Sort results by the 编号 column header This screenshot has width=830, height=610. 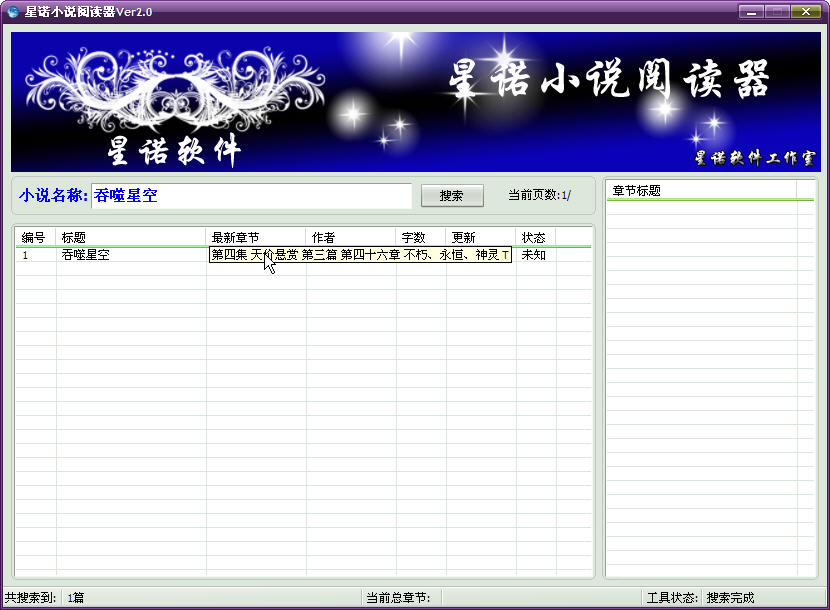(x=35, y=238)
